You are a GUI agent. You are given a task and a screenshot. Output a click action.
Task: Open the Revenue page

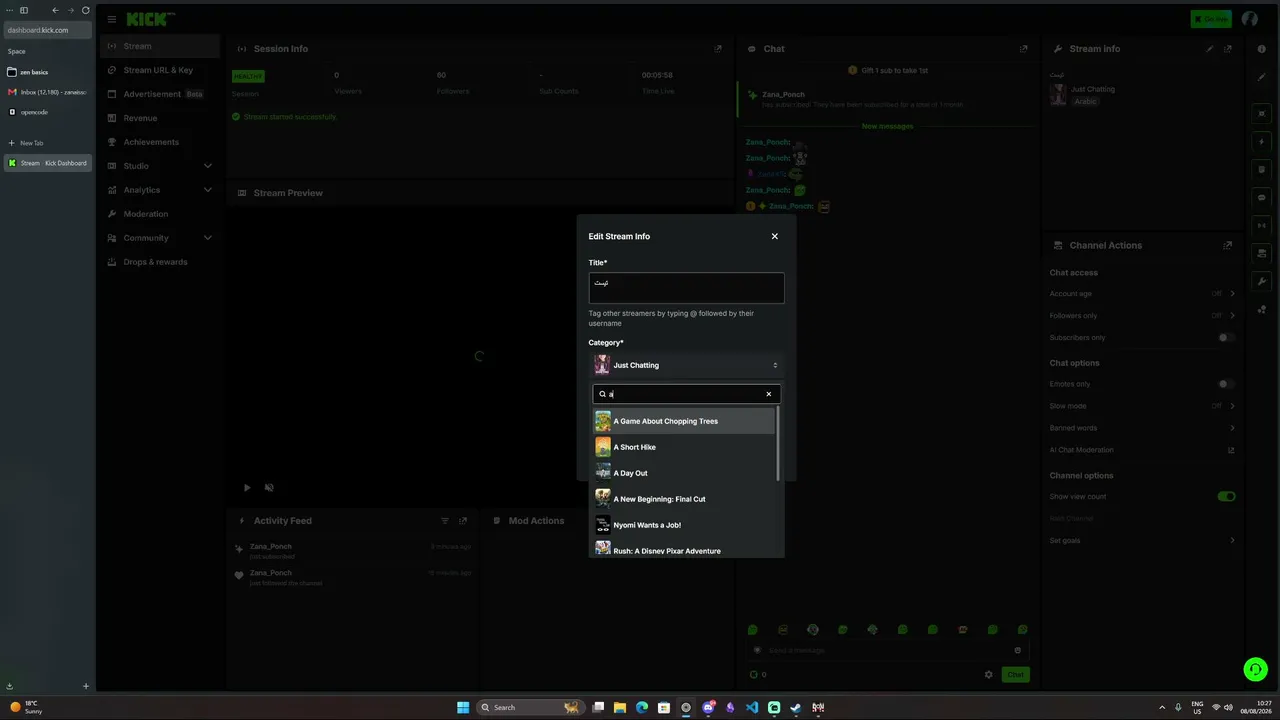160,118
